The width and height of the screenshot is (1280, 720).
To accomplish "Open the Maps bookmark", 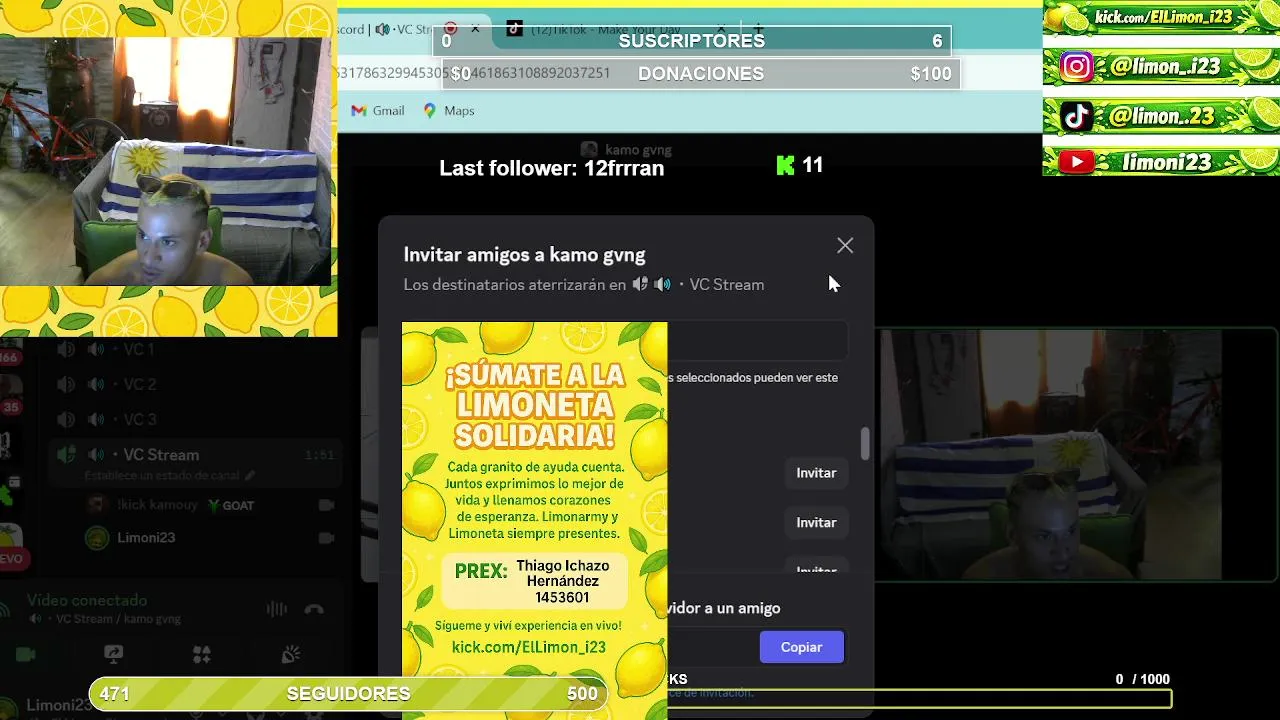I will tap(449, 111).
